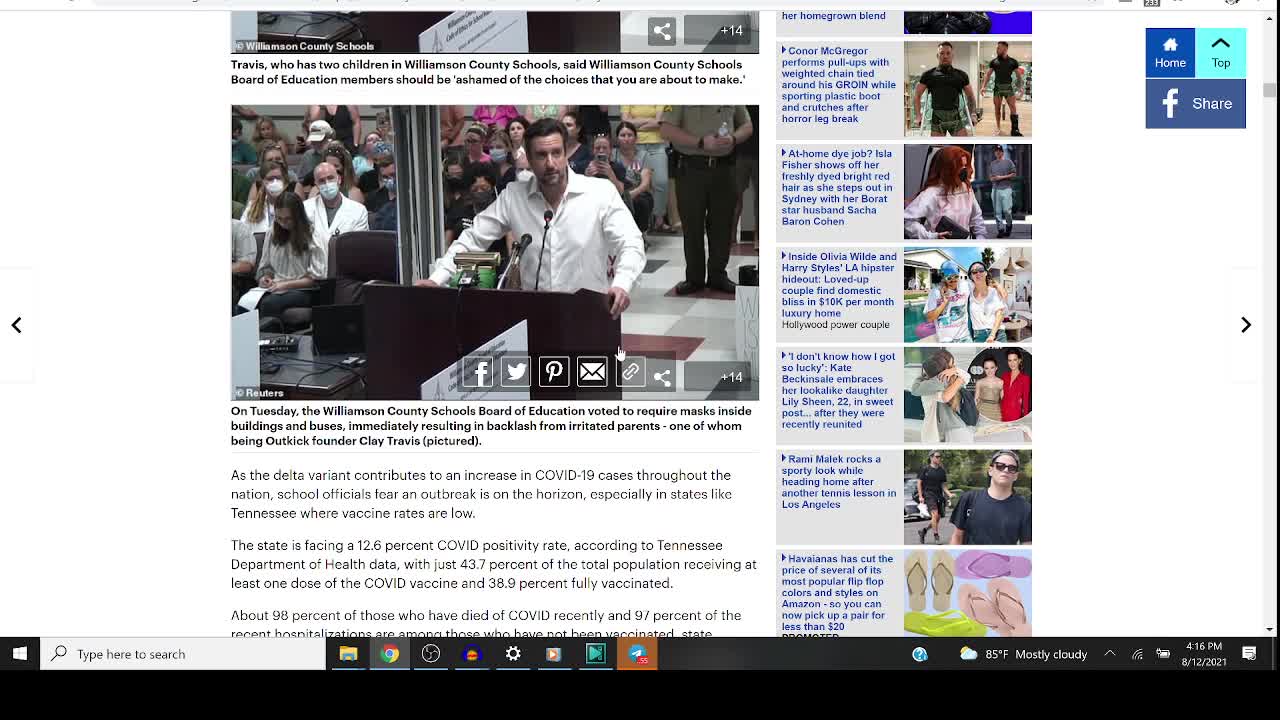1280x720 pixels.
Task: Open the circular app icon in taskbar
Action: pos(431,654)
